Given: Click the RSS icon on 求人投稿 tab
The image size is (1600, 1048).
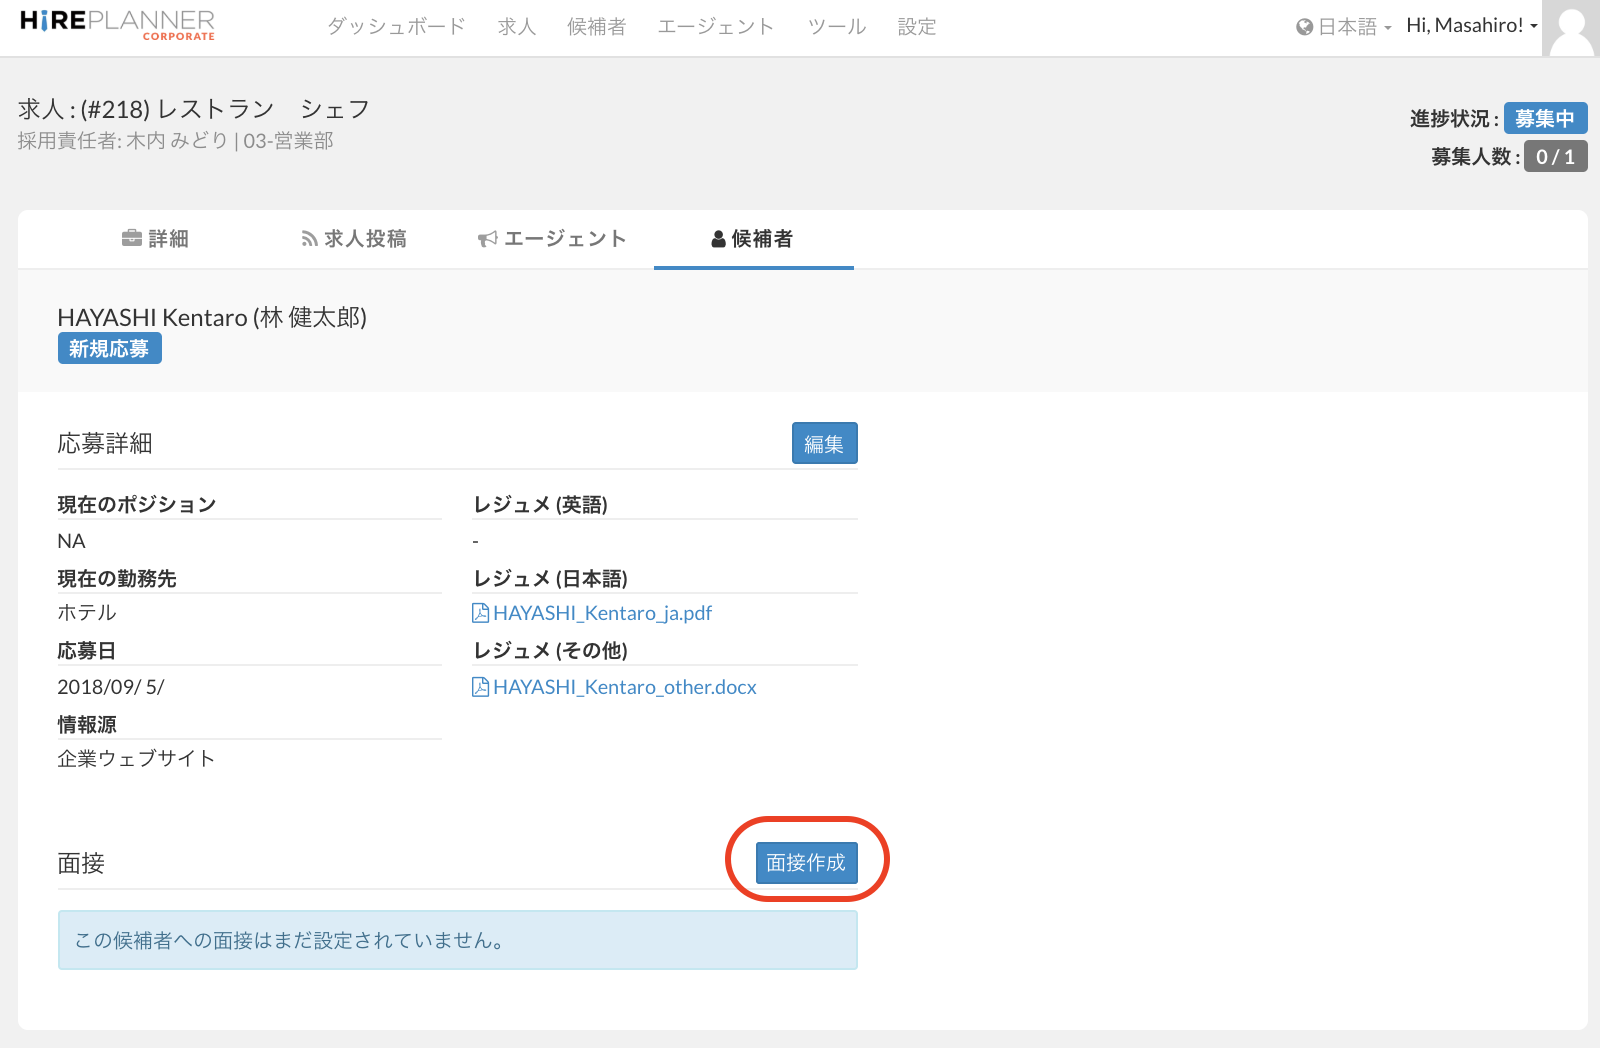Looking at the screenshot, I should coord(309,239).
